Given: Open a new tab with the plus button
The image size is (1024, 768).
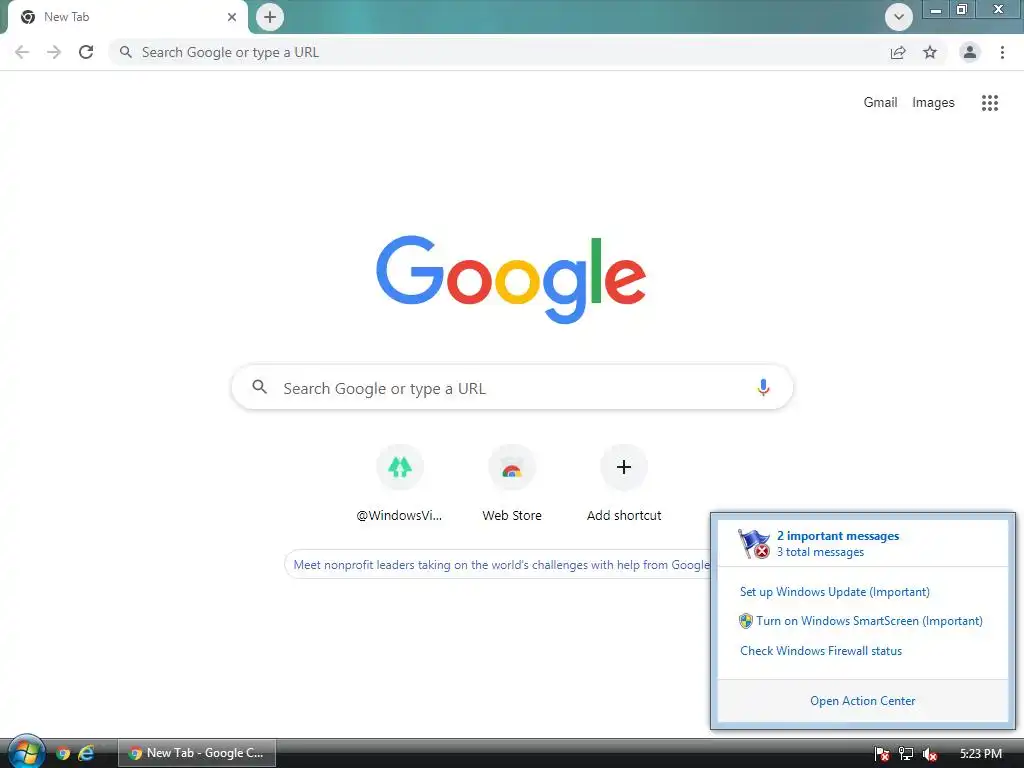Looking at the screenshot, I should [x=270, y=17].
